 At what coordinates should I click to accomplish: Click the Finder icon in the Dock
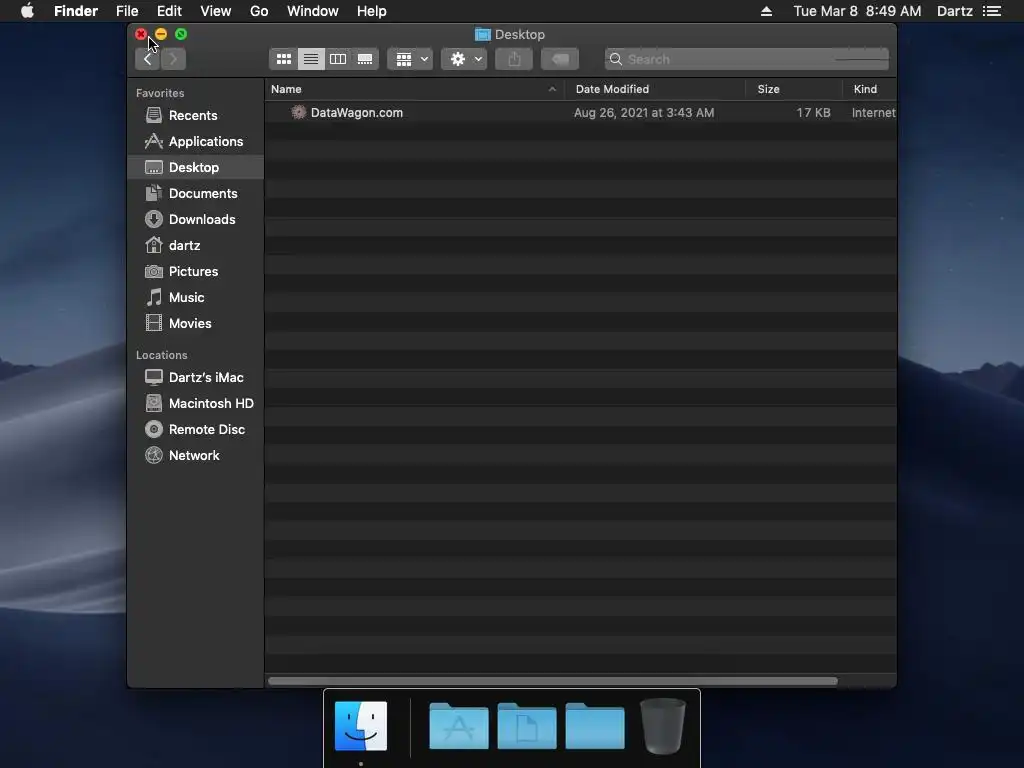pos(361,726)
